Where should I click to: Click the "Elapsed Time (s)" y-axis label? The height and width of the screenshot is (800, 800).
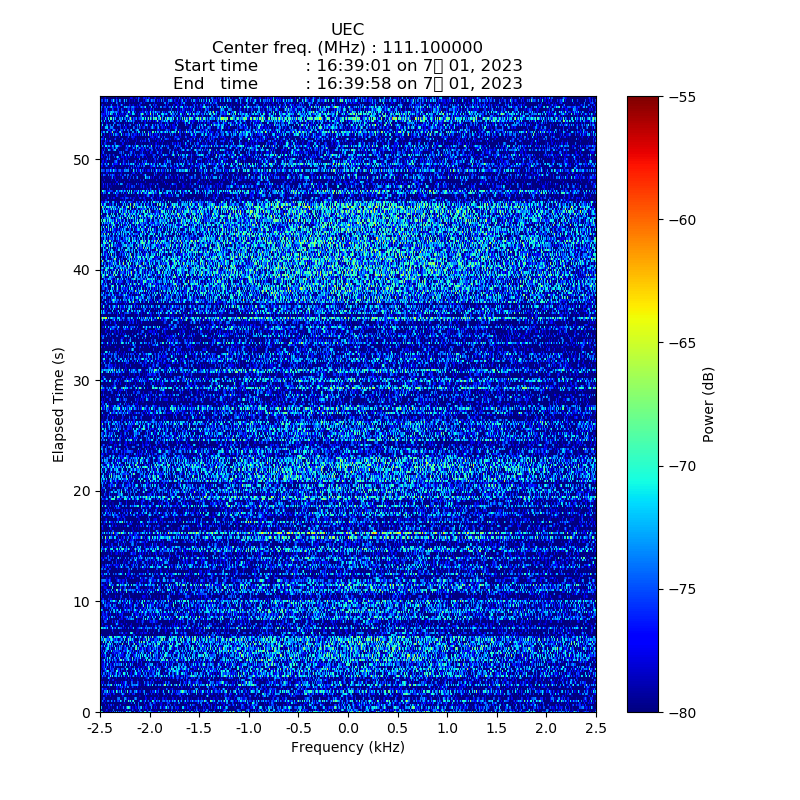(x=59, y=404)
